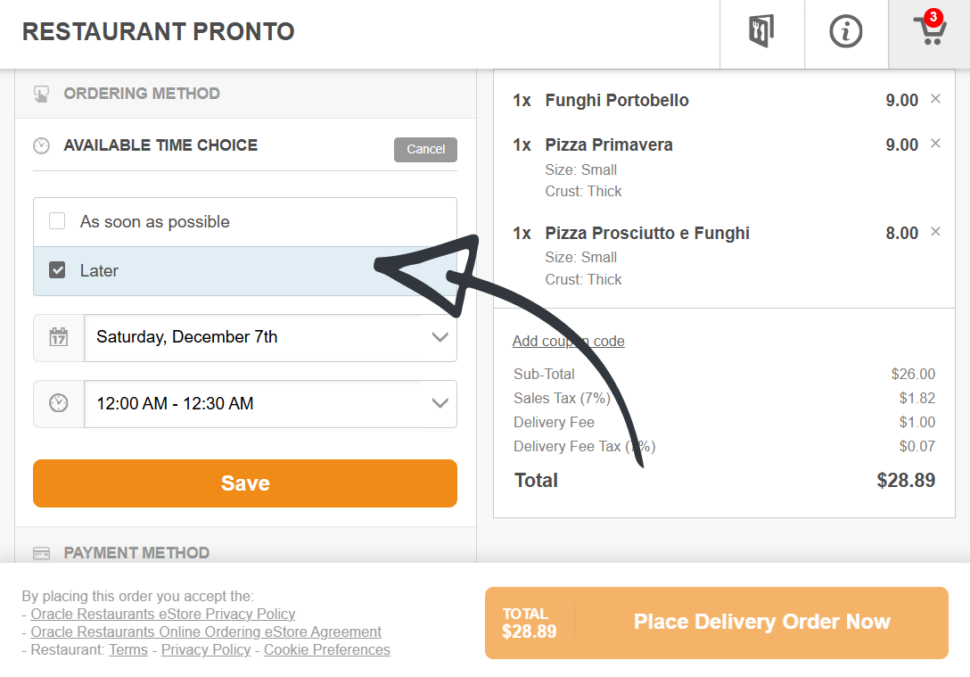970x677 pixels.
Task: Open the shopping cart icon
Action: pyautogui.click(x=929, y=30)
